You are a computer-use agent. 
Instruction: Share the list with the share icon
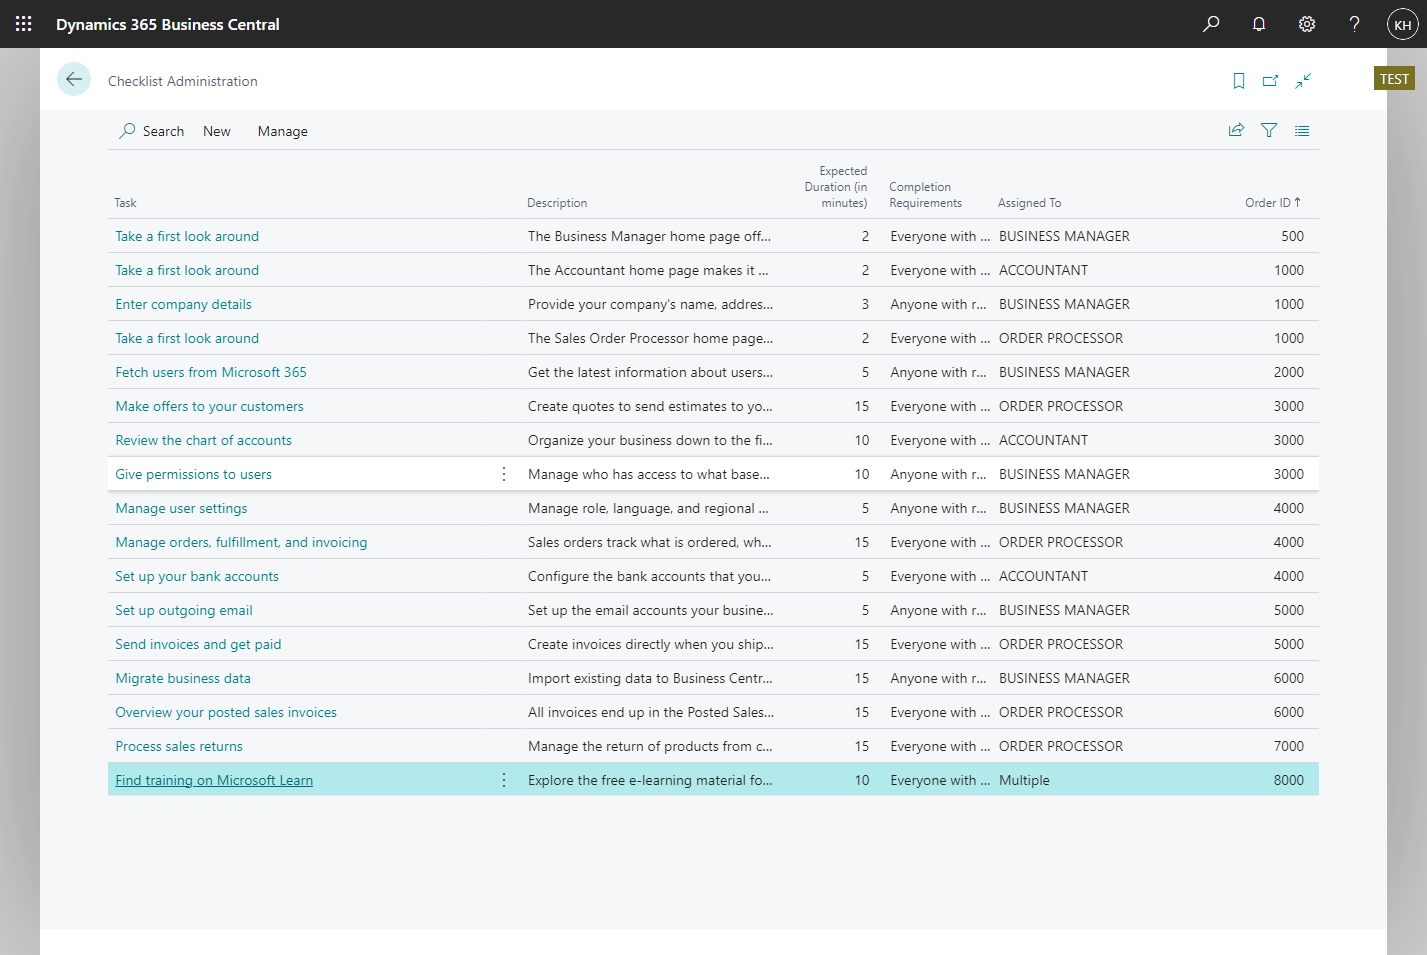1237,130
